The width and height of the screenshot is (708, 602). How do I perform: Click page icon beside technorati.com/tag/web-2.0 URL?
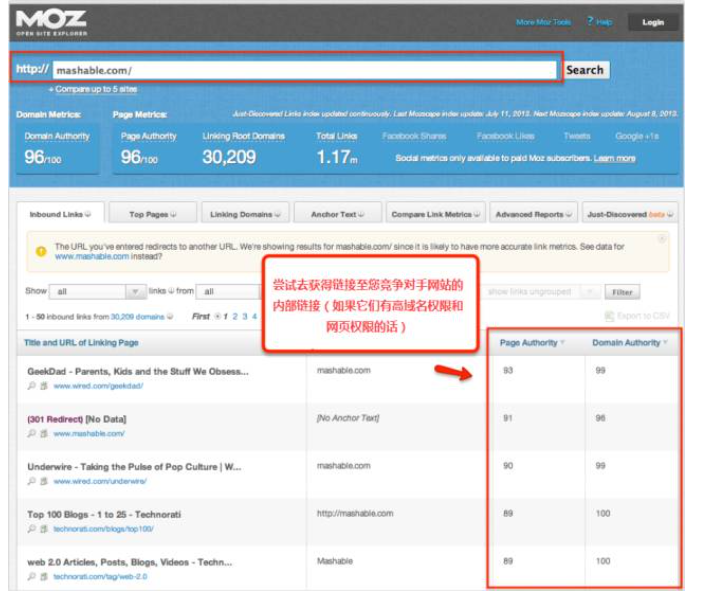(x=44, y=577)
